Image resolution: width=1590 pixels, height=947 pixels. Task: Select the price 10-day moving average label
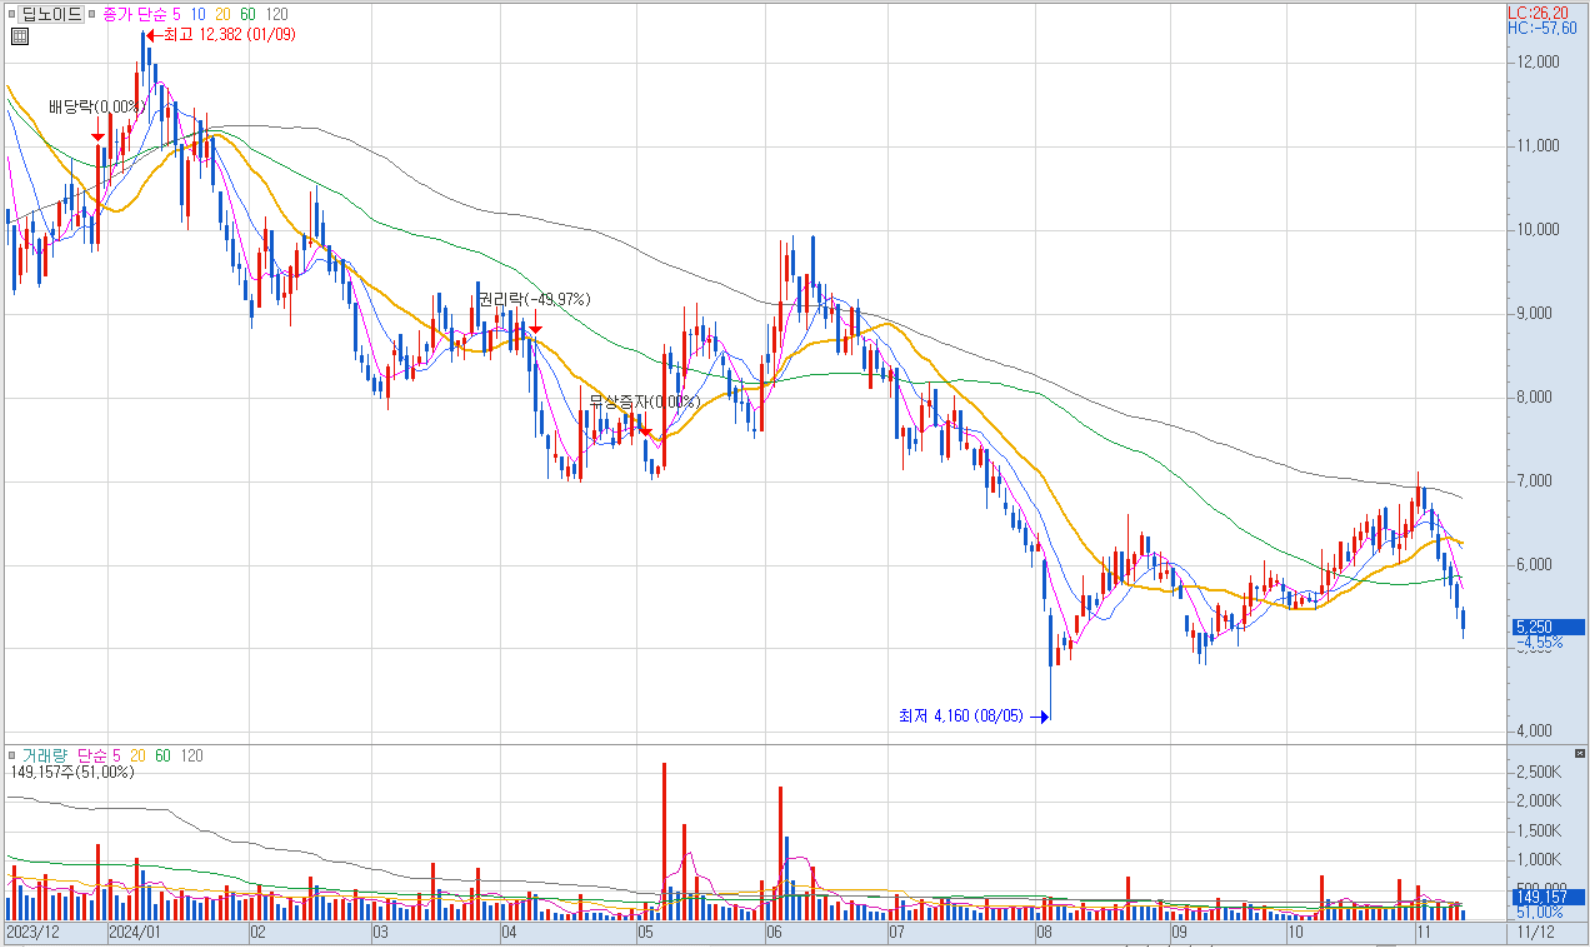point(198,14)
